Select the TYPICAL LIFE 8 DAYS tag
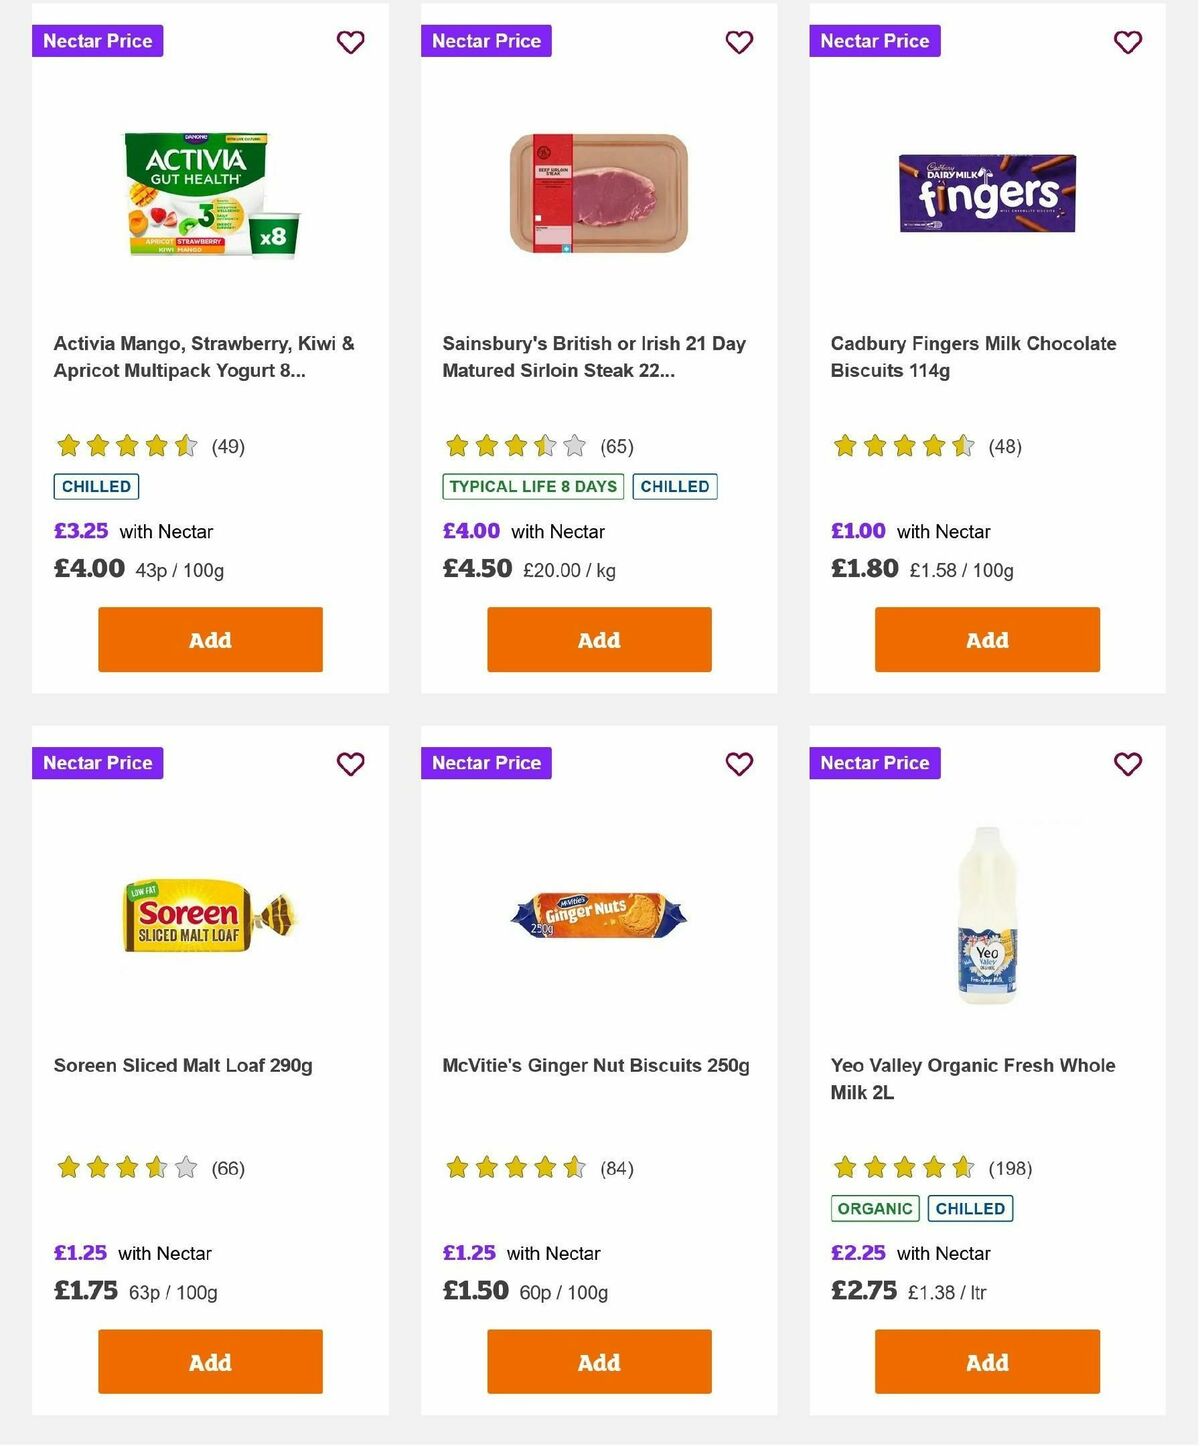This screenshot has height=1446, width=1200. (x=532, y=487)
